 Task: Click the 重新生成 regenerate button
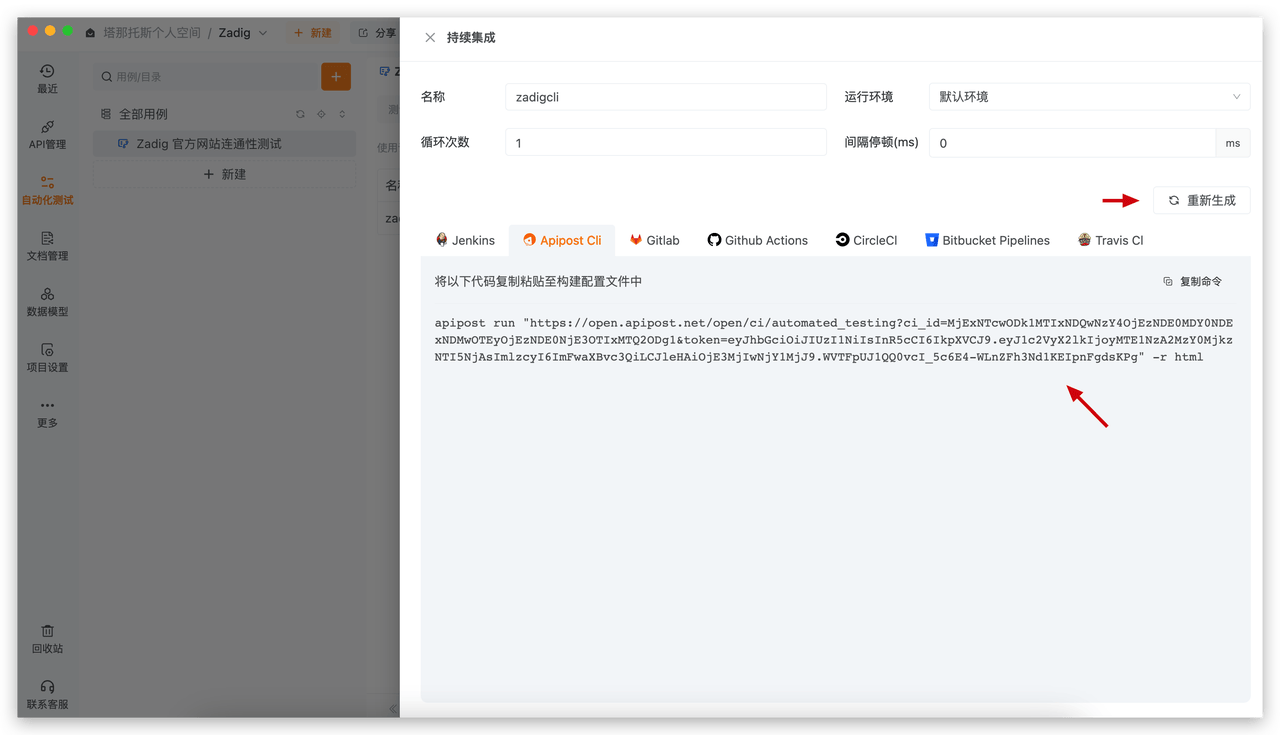tap(1201, 200)
